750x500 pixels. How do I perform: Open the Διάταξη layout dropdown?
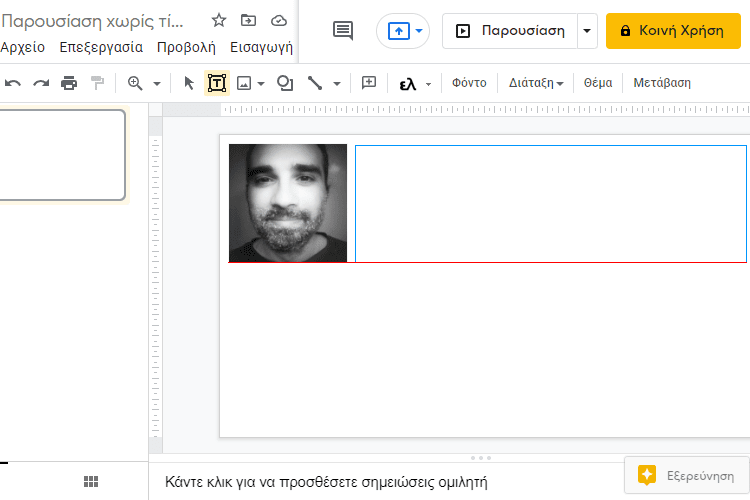(x=536, y=83)
